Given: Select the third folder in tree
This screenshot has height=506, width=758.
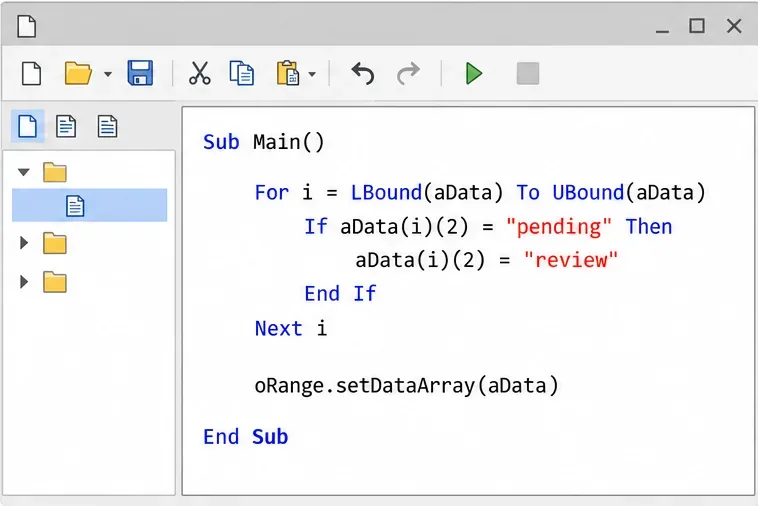Looking at the screenshot, I should pyautogui.click(x=55, y=282).
